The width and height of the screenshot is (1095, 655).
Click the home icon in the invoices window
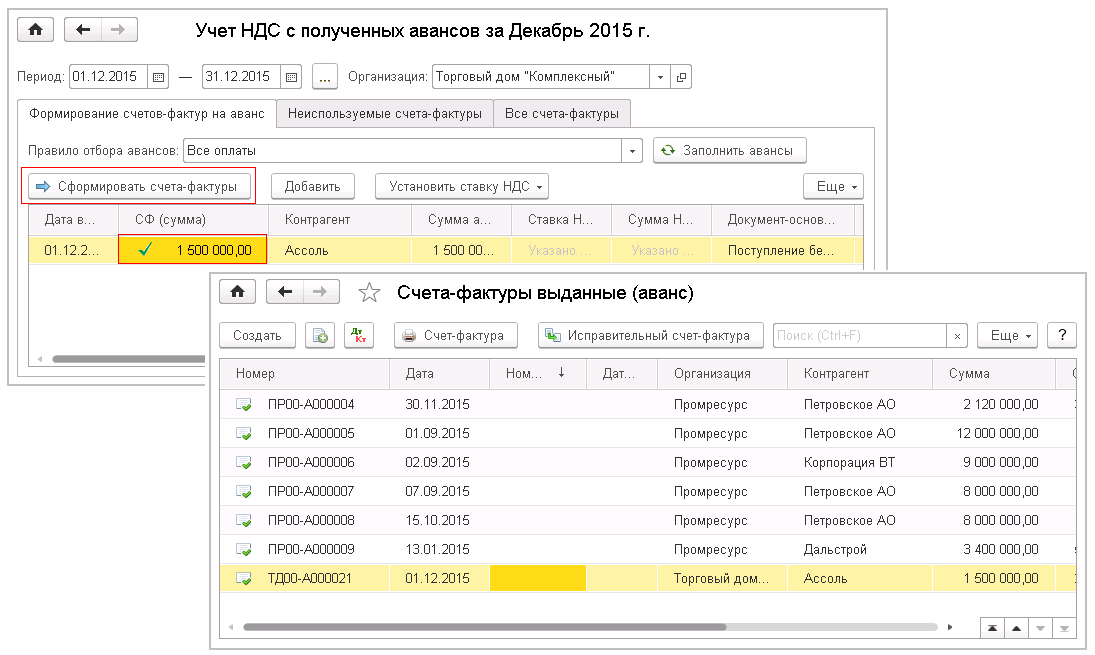coord(237,292)
